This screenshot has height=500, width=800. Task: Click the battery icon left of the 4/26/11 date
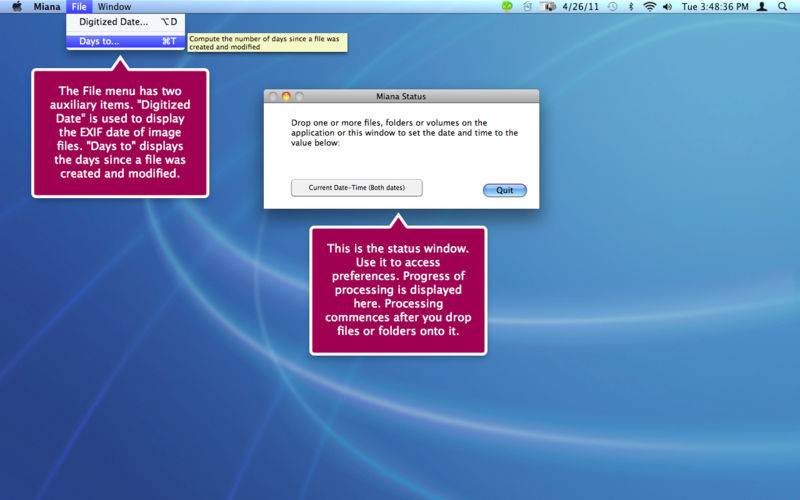(x=548, y=7)
